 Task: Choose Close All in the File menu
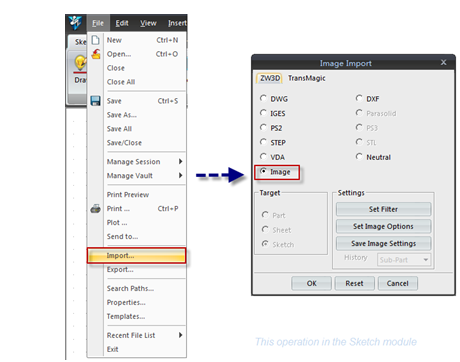pos(137,82)
